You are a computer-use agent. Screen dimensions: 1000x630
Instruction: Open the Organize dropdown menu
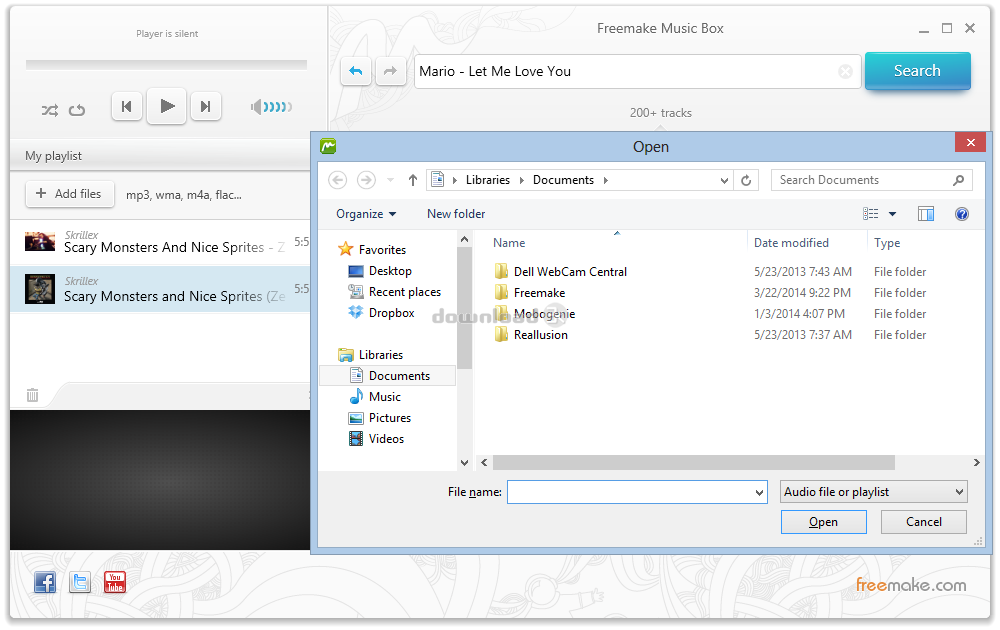tap(366, 214)
